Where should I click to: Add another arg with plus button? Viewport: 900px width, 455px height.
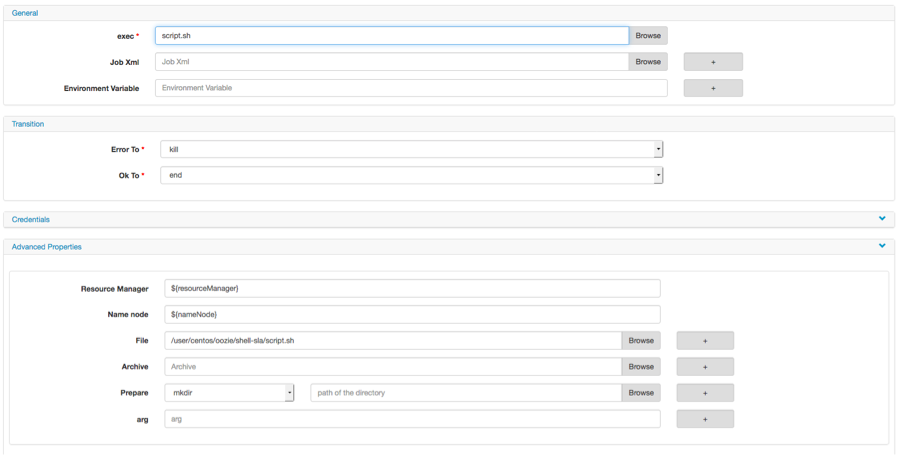705,419
